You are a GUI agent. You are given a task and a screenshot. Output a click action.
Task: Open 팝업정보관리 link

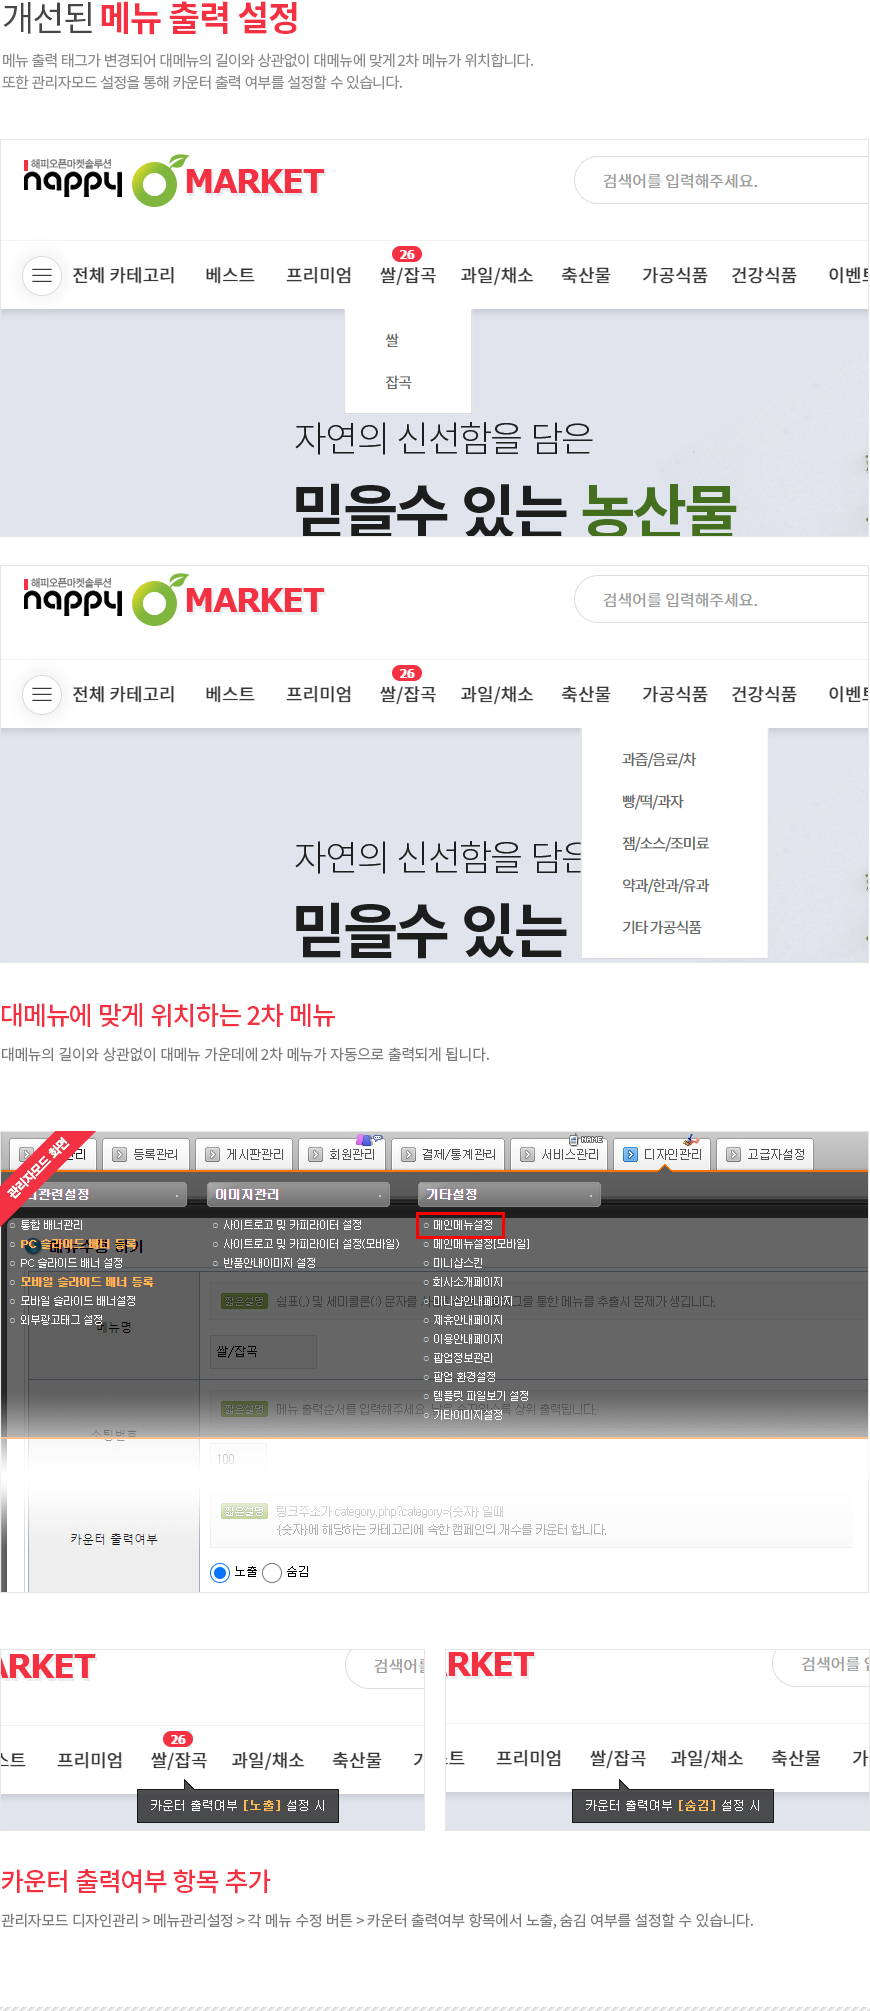click(x=462, y=1358)
